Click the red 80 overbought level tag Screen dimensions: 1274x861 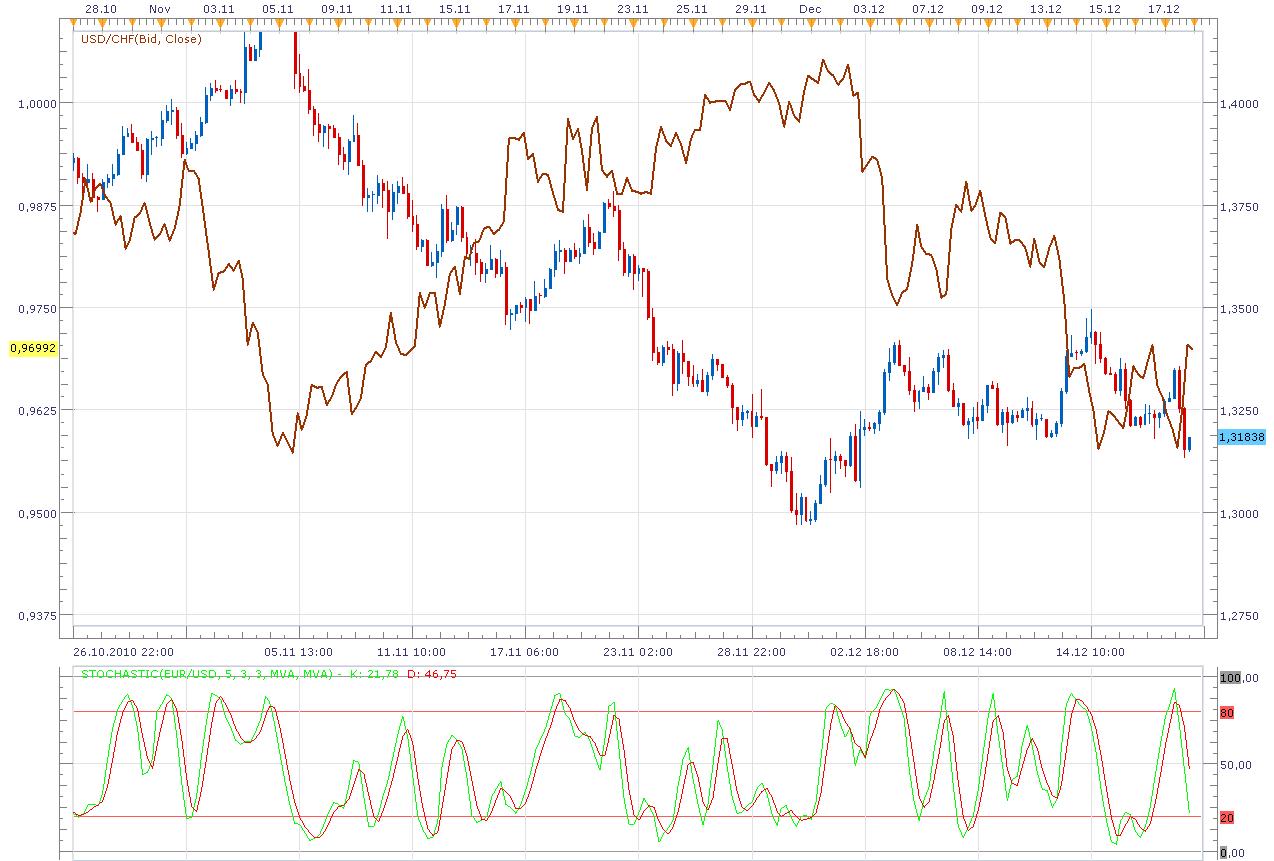pyautogui.click(x=1226, y=713)
